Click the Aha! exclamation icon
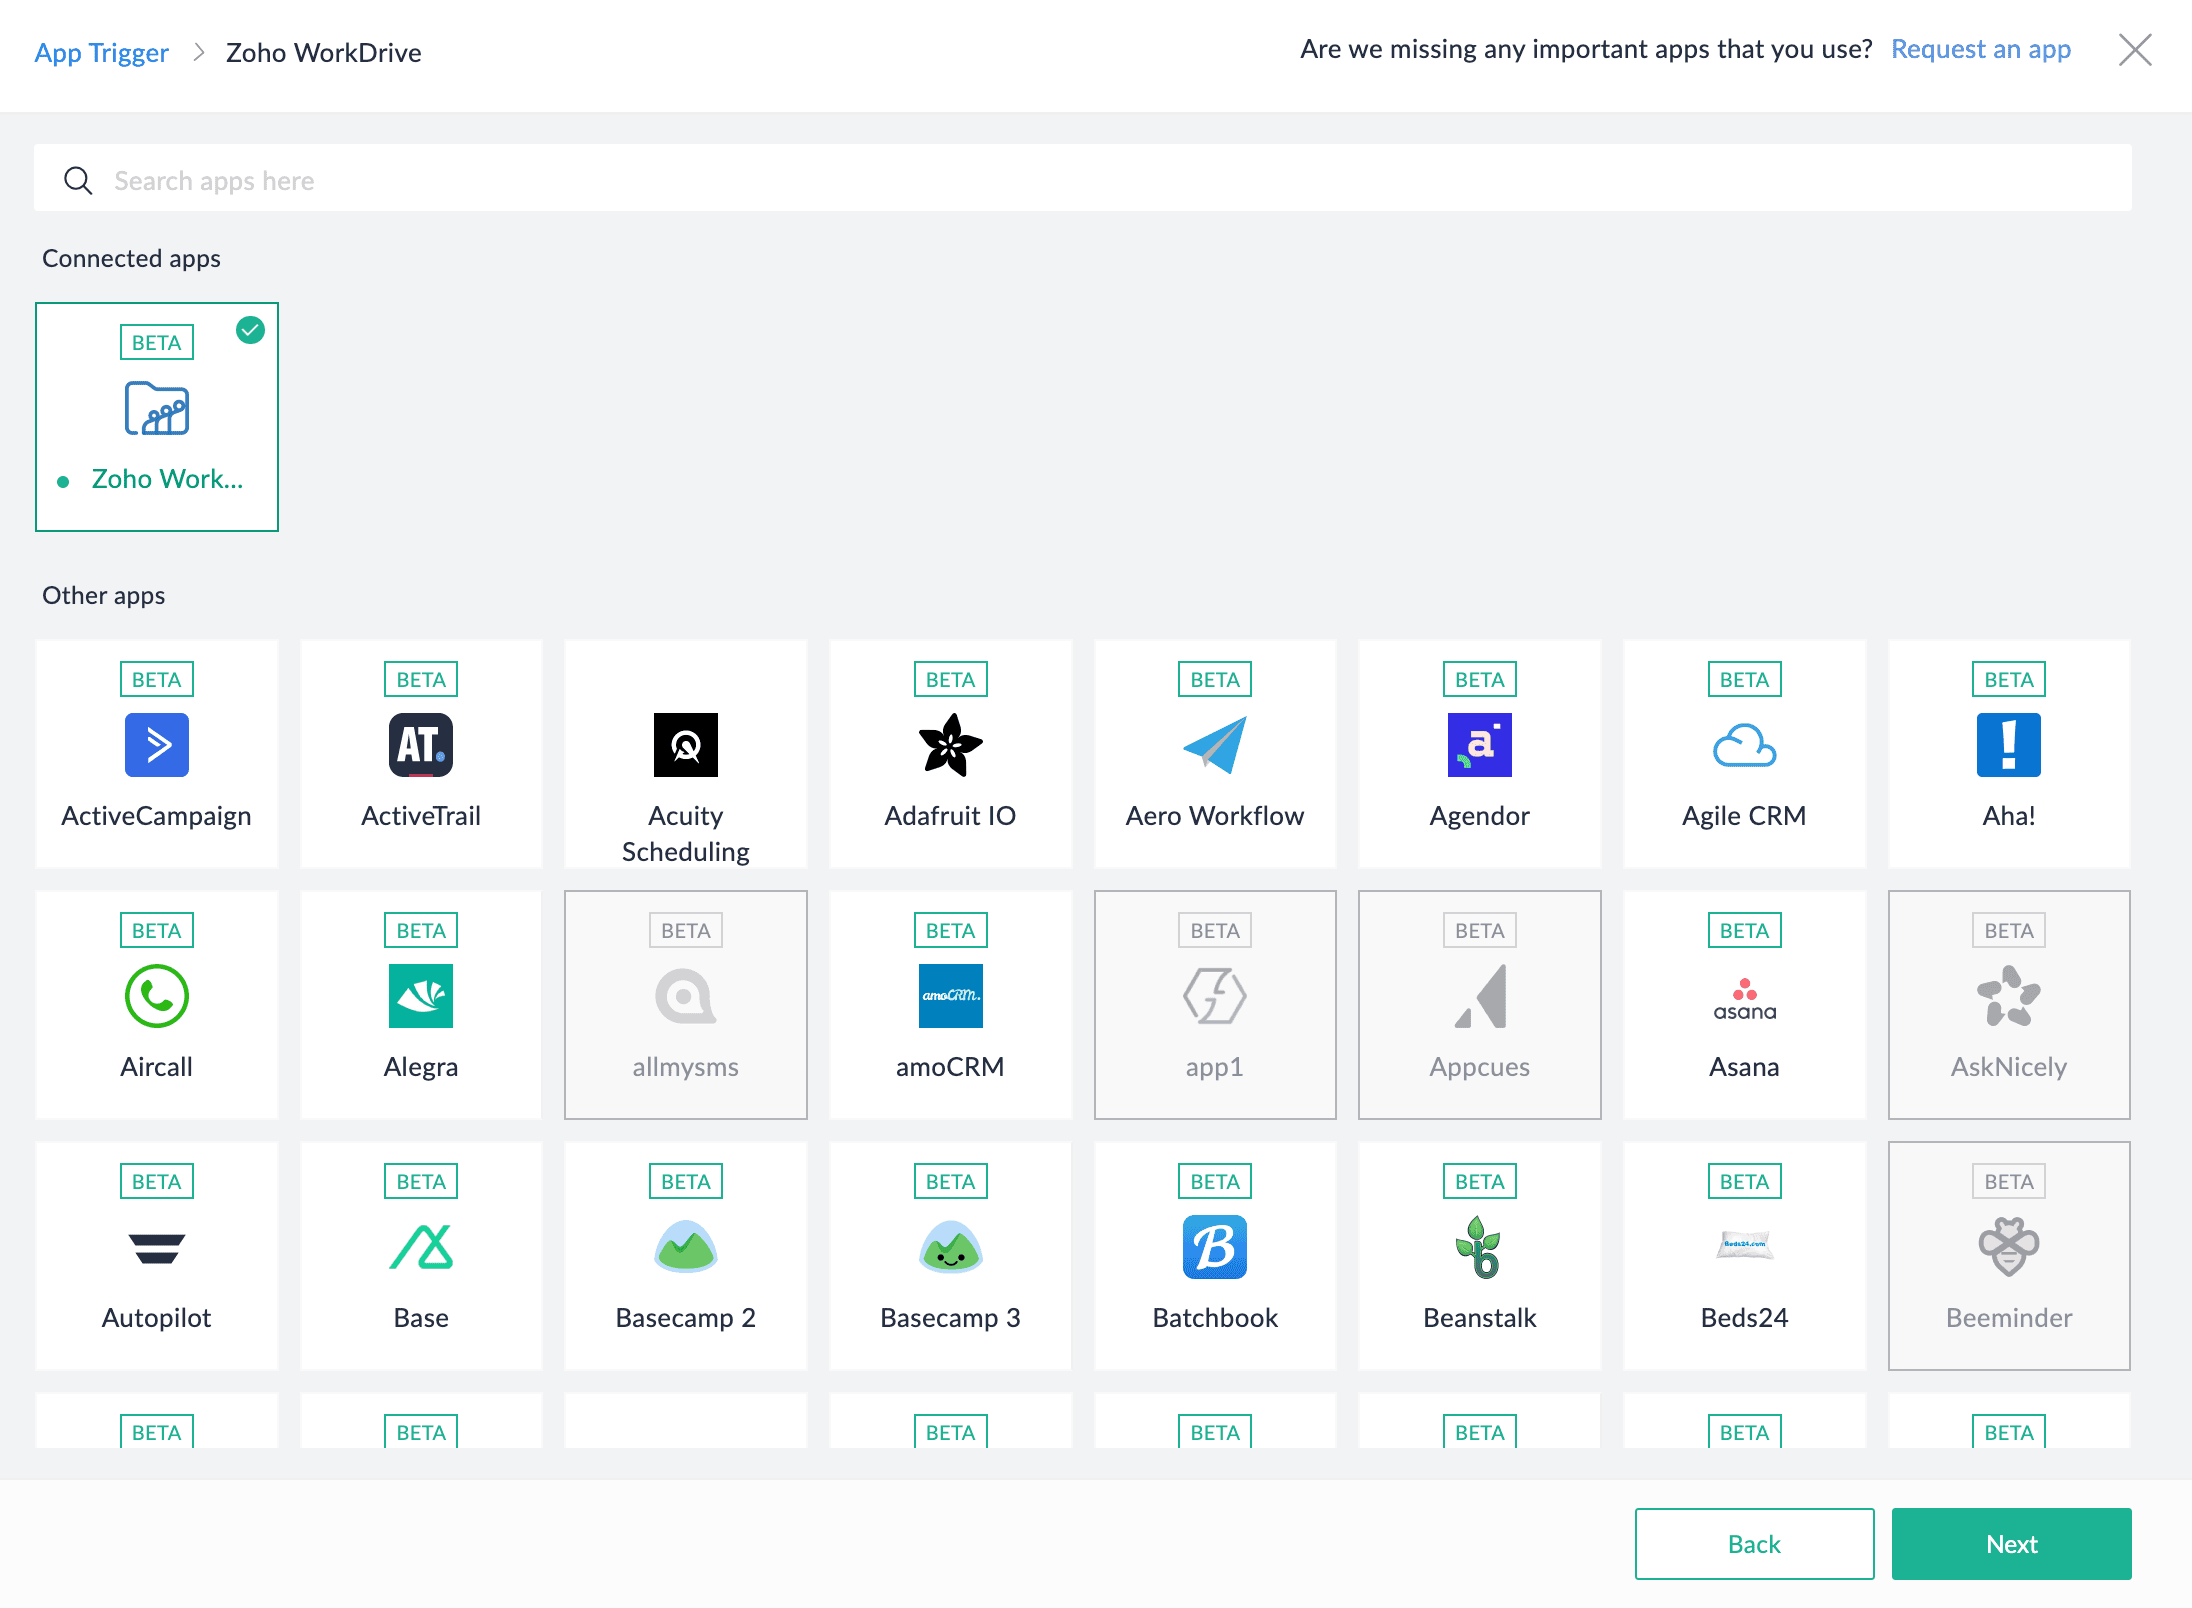This screenshot has width=2192, height=1608. click(x=2008, y=745)
